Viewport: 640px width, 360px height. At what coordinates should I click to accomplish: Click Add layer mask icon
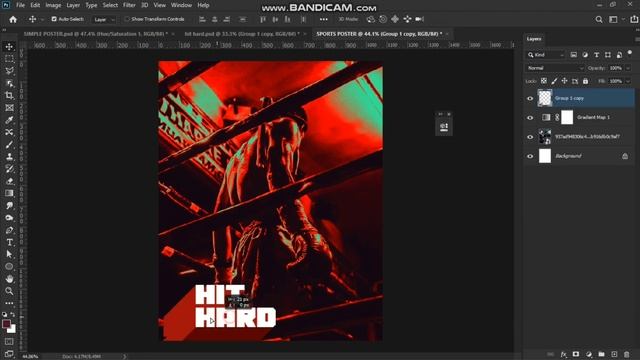[576, 354]
